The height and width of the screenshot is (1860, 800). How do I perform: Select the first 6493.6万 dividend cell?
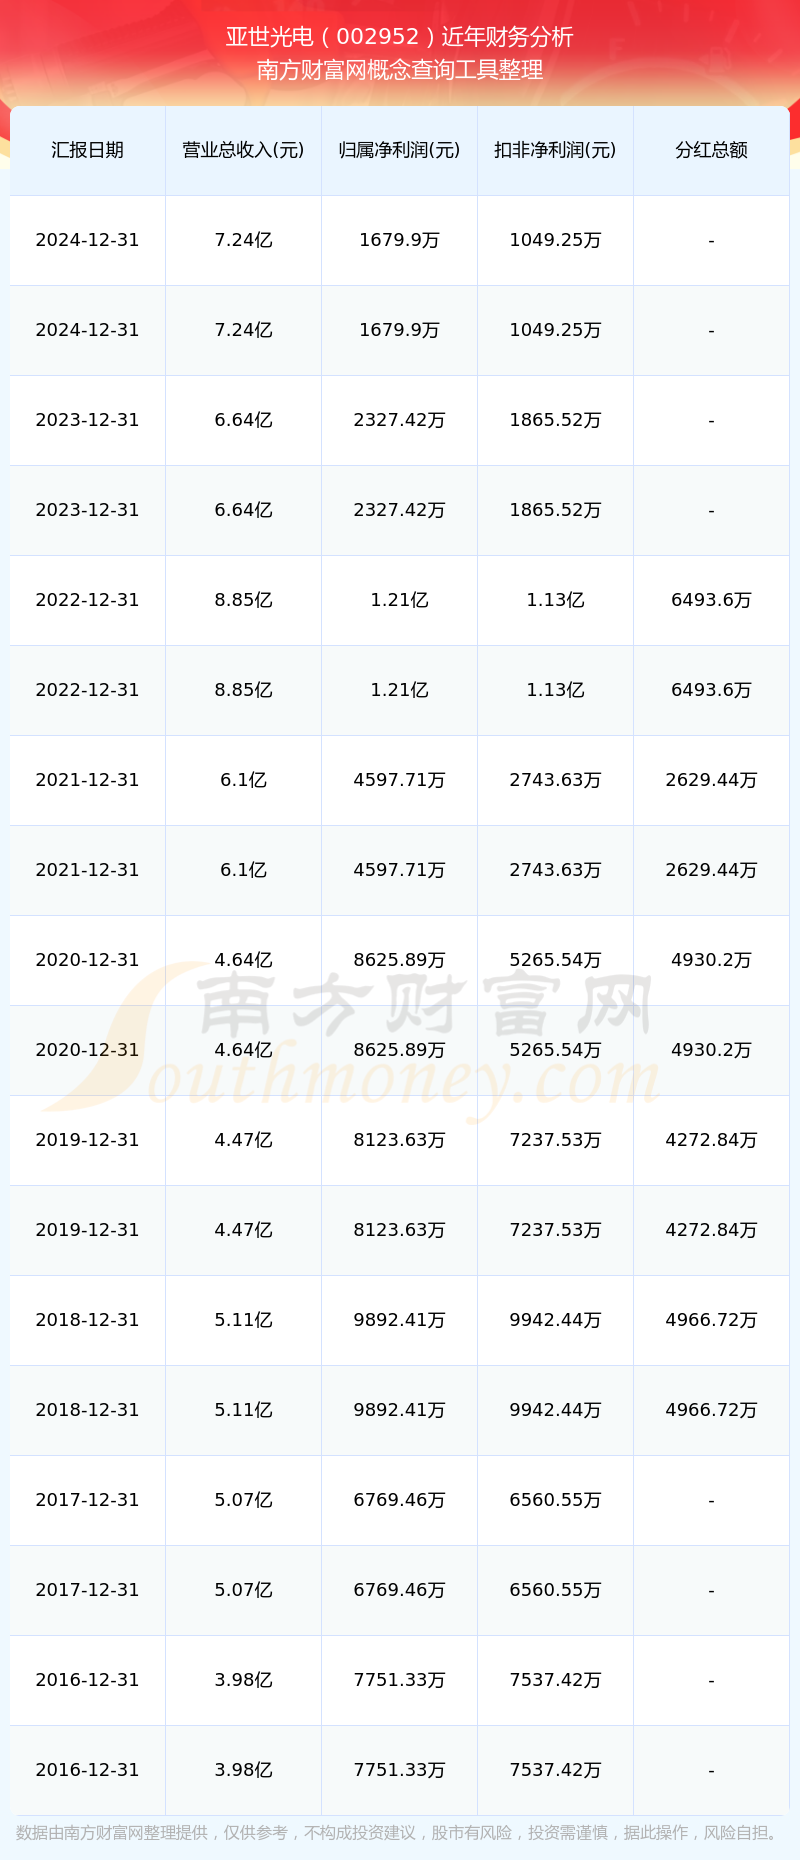(x=711, y=600)
